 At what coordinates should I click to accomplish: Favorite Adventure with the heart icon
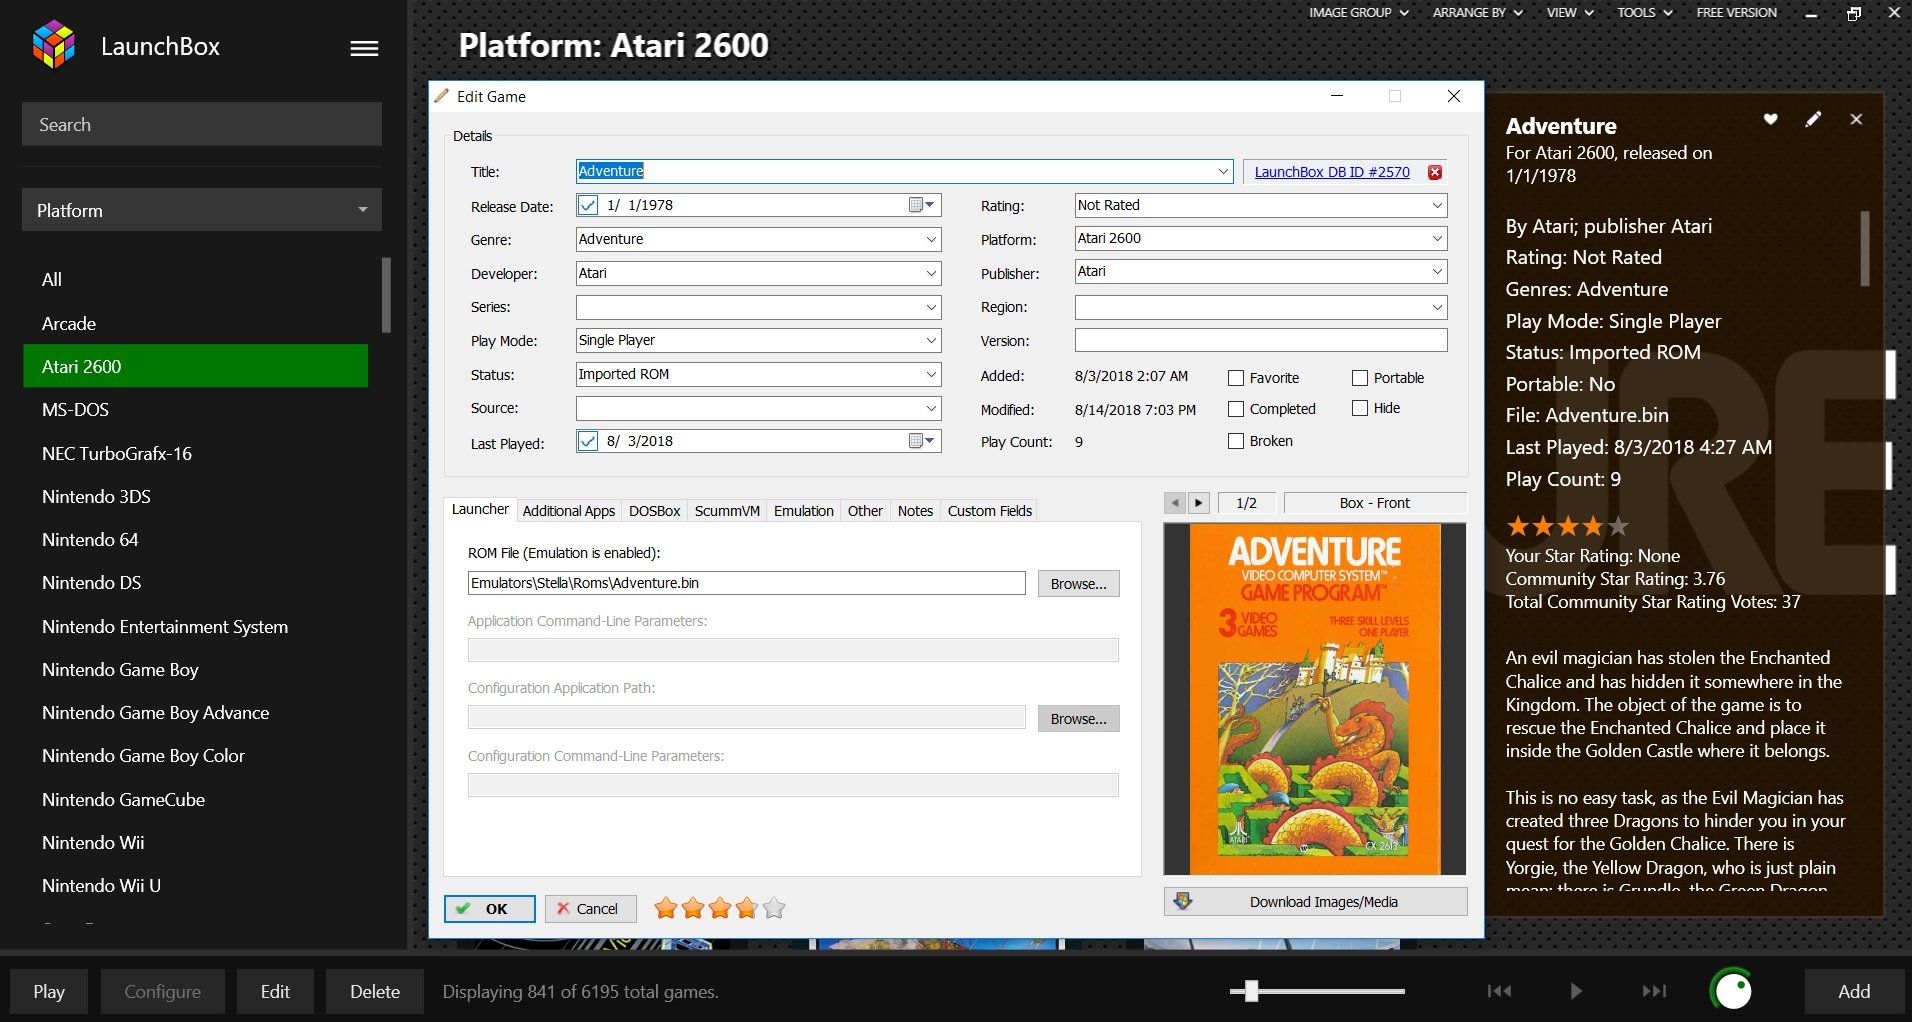[1770, 119]
